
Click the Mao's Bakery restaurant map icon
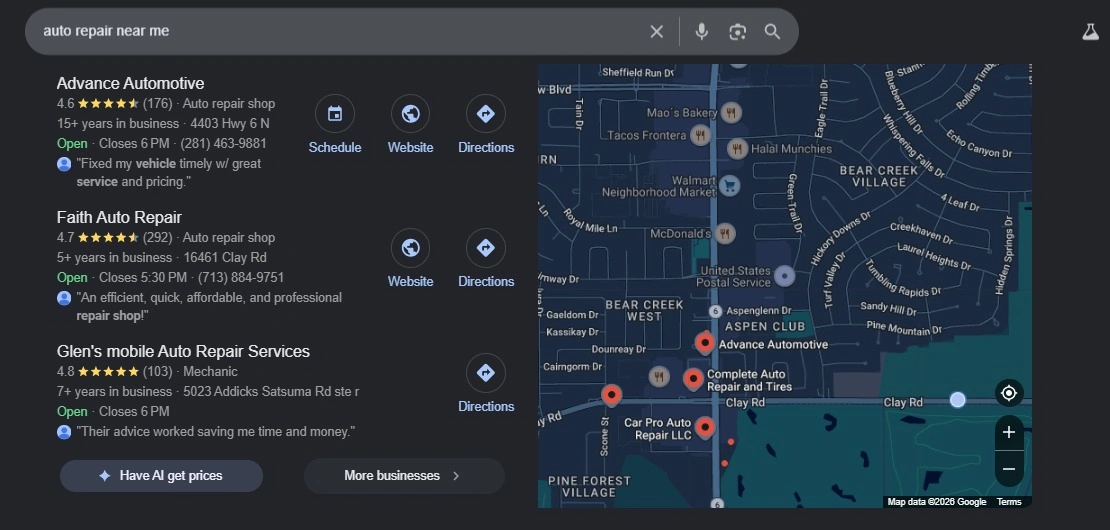click(x=731, y=113)
